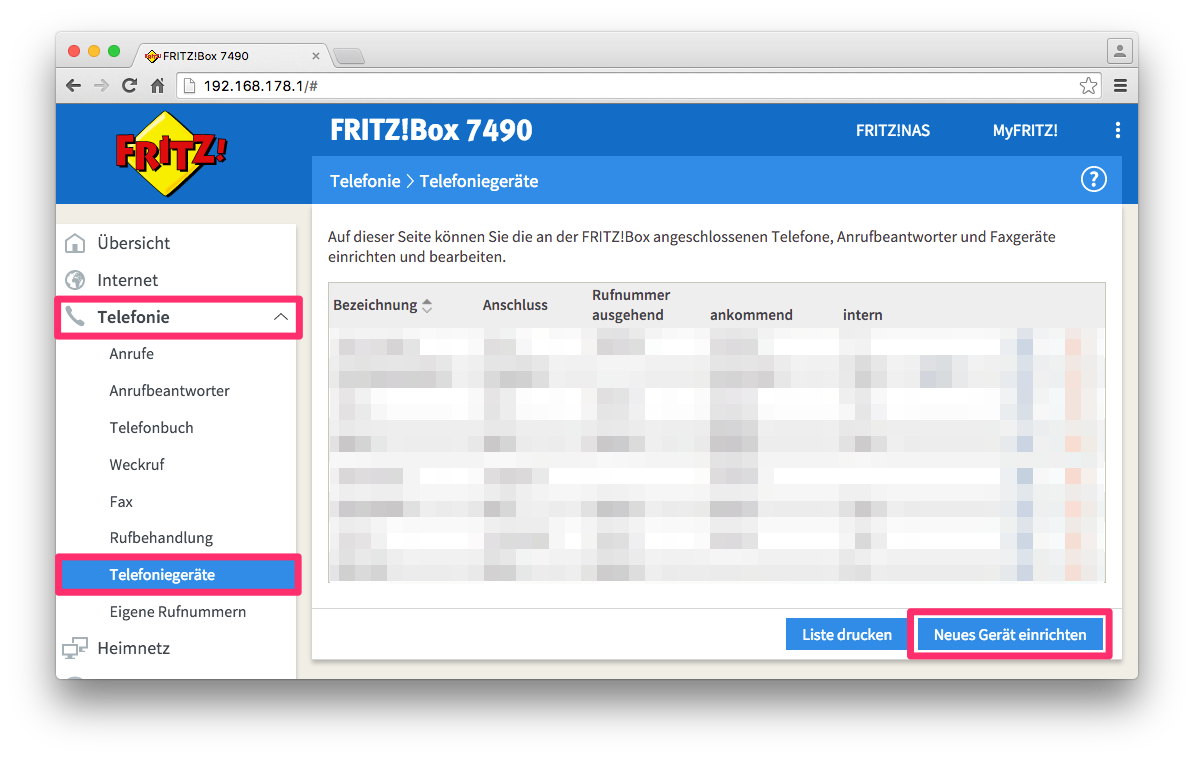This screenshot has width=1194, height=759.
Task: Open the three-dot menu in header
Action: click(x=1117, y=130)
